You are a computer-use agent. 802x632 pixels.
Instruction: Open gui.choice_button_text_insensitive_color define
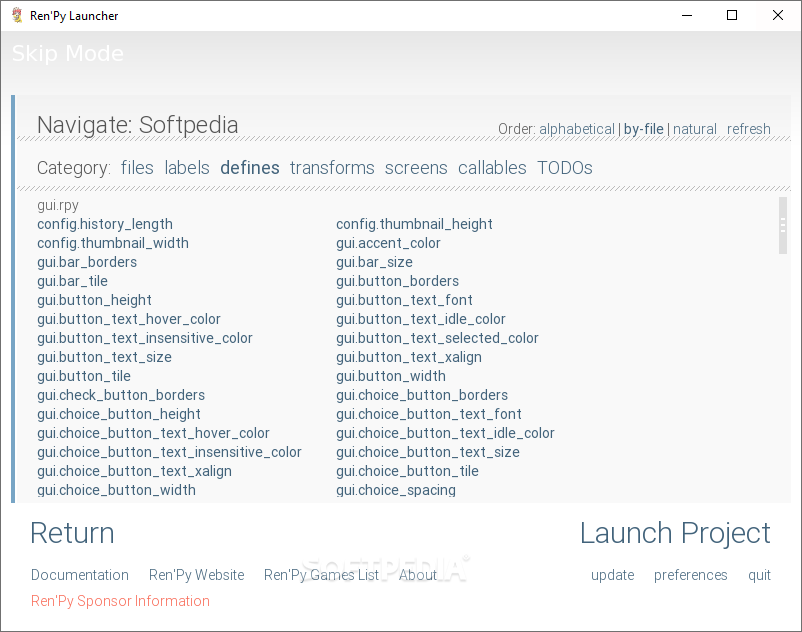coord(169,452)
